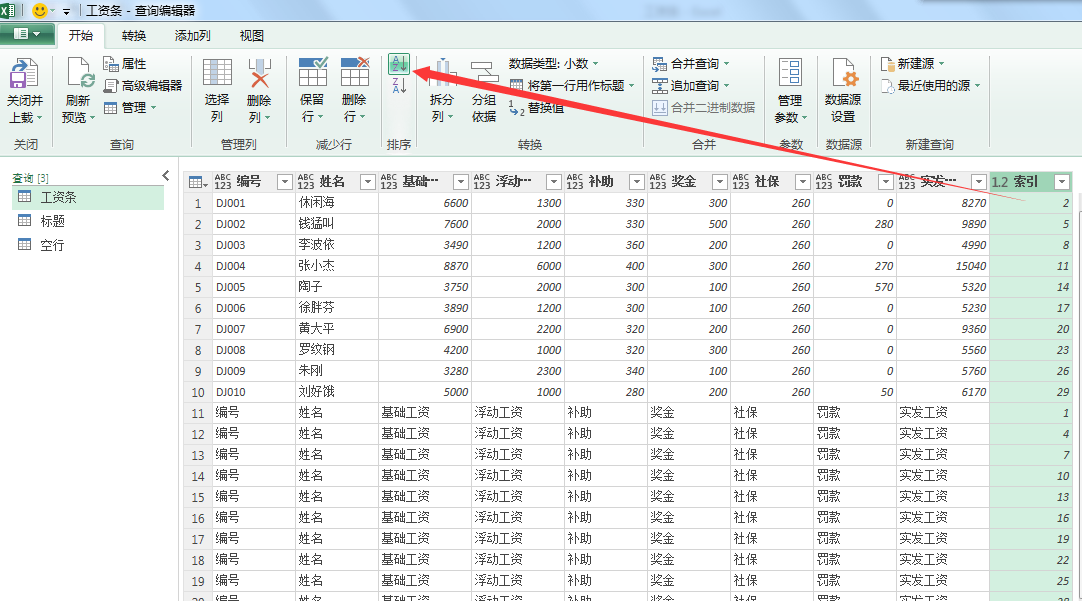The image size is (1082, 601).
Task: Click the Manage Parameters (管理参数) icon
Action: (790, 73)
